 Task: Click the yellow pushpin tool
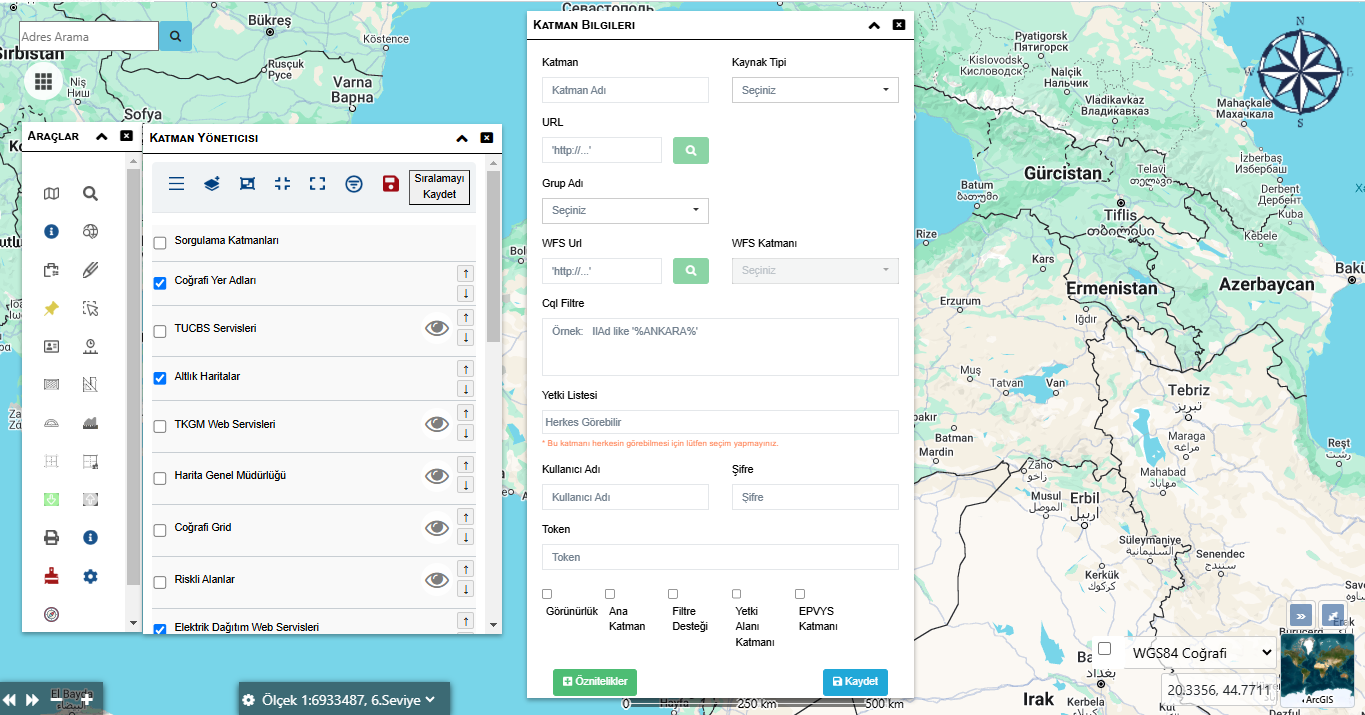pyautogui.click(x=52, y=308)
